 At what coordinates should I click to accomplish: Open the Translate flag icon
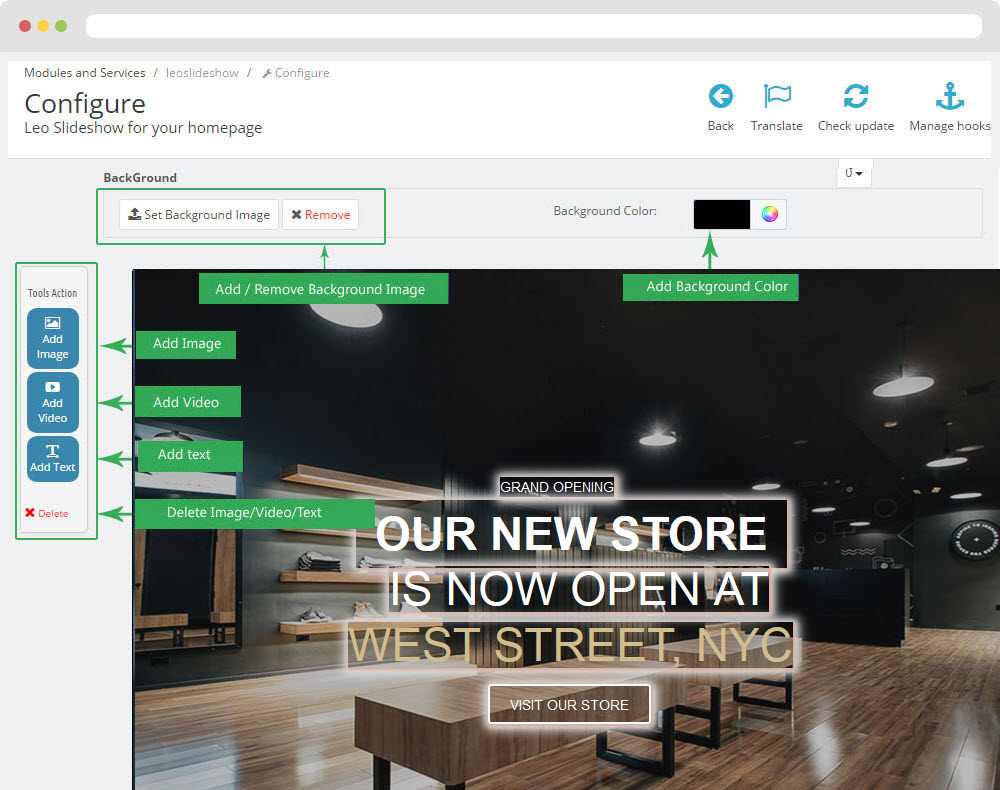[777, 96]
